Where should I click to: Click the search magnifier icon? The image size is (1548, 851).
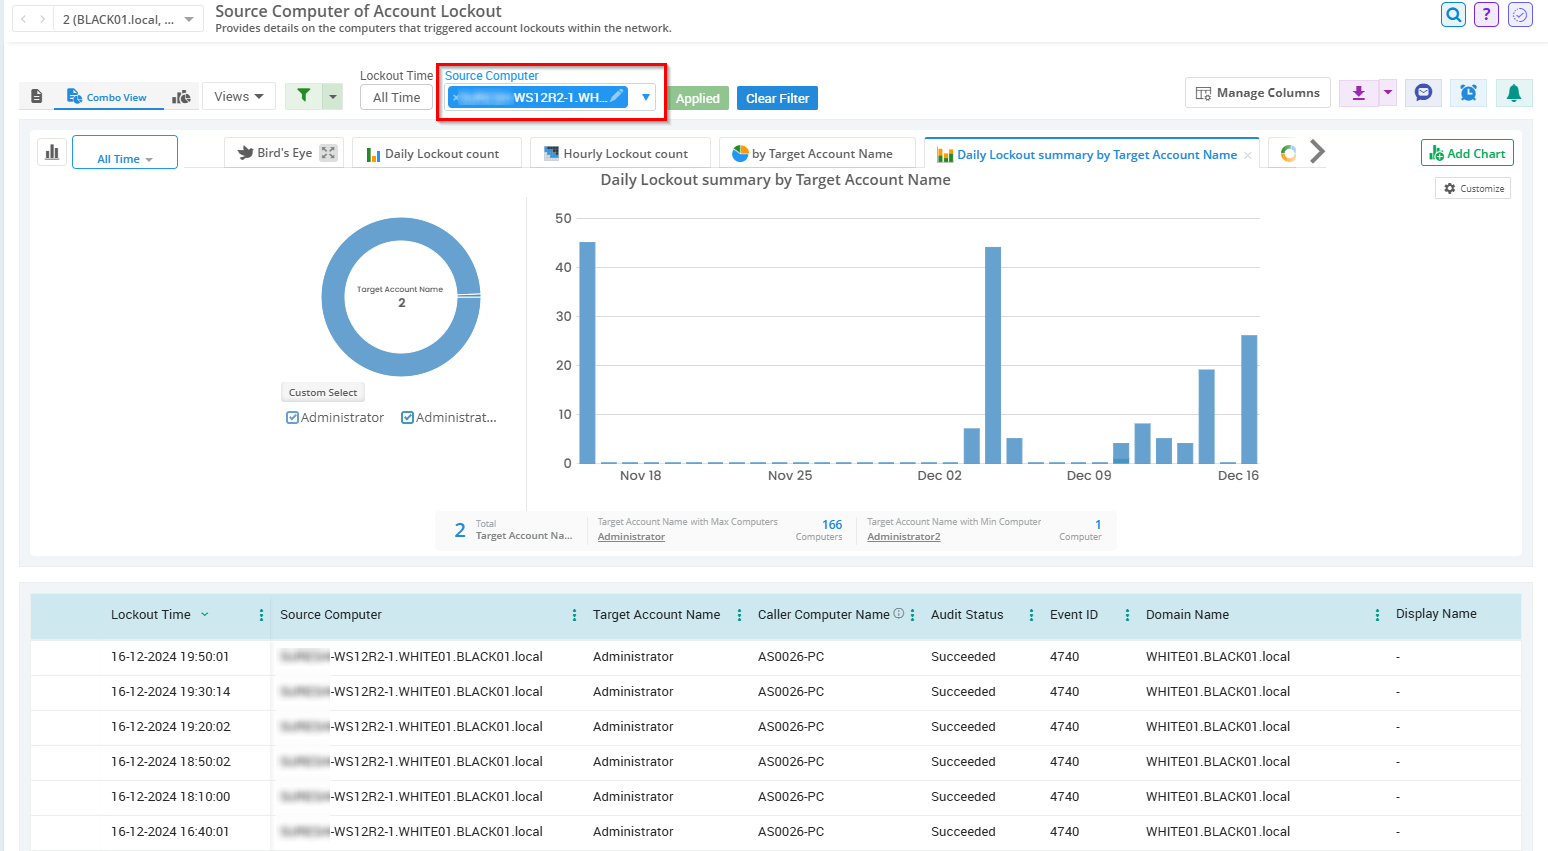point(1453,15)
